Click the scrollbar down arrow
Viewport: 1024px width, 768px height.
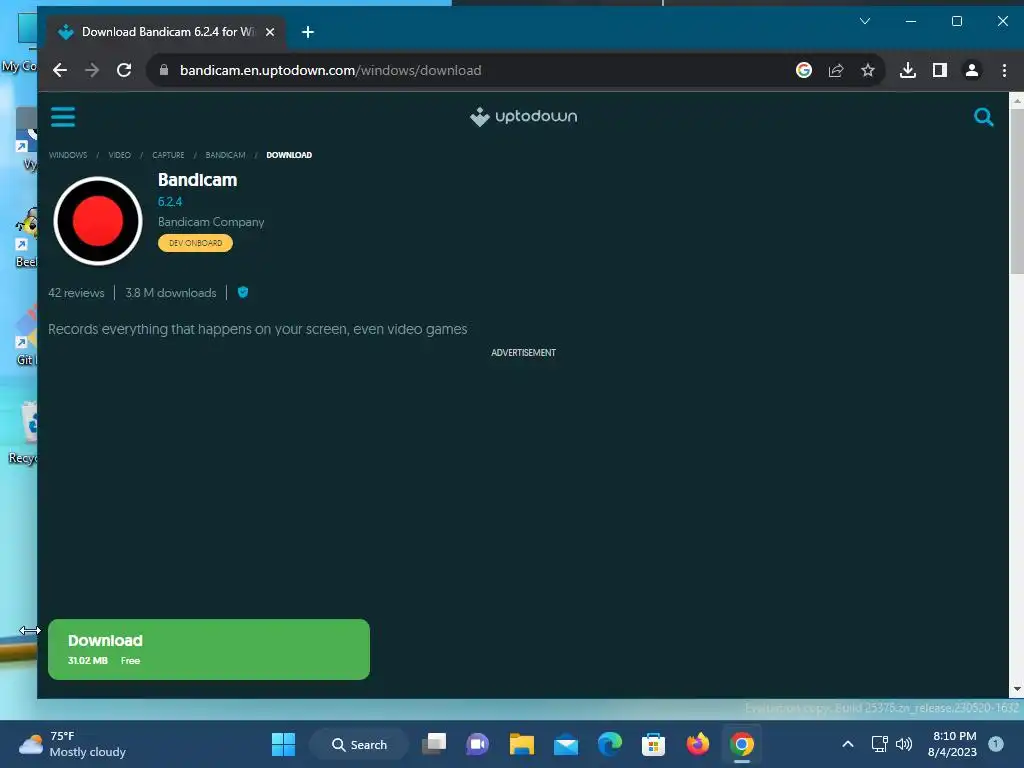click(x=1017, y=690)
